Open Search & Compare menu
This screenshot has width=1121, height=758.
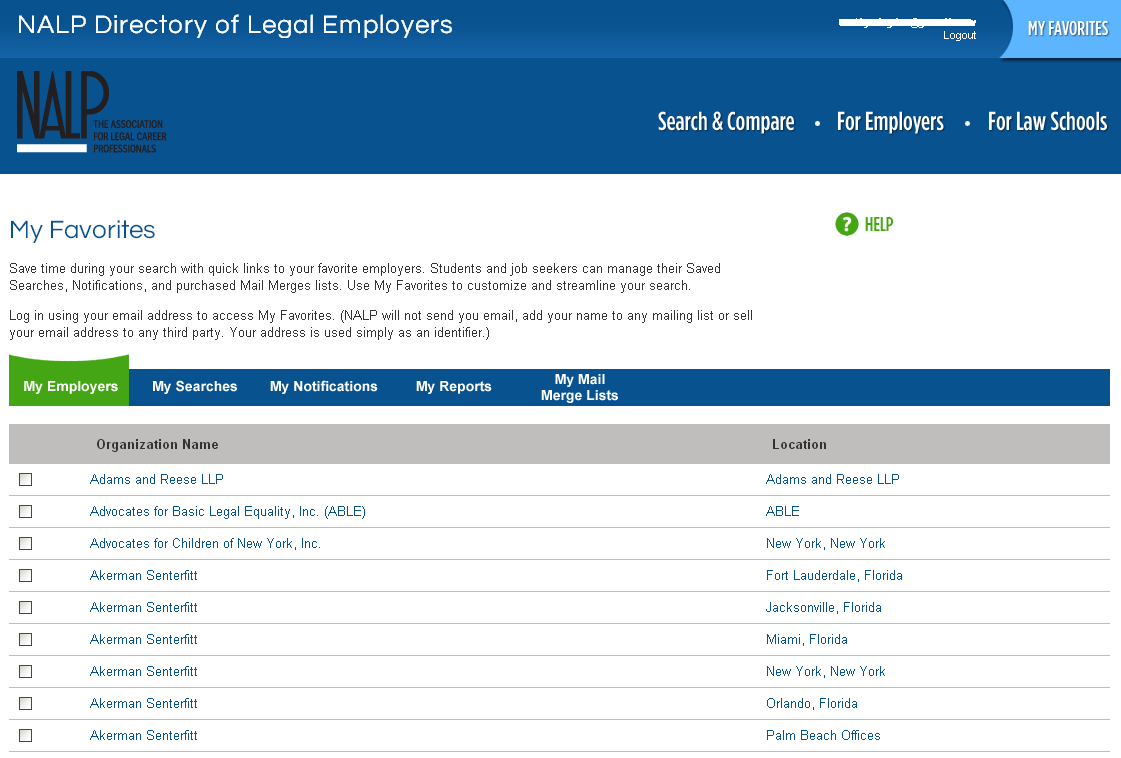tap(726, 122)
